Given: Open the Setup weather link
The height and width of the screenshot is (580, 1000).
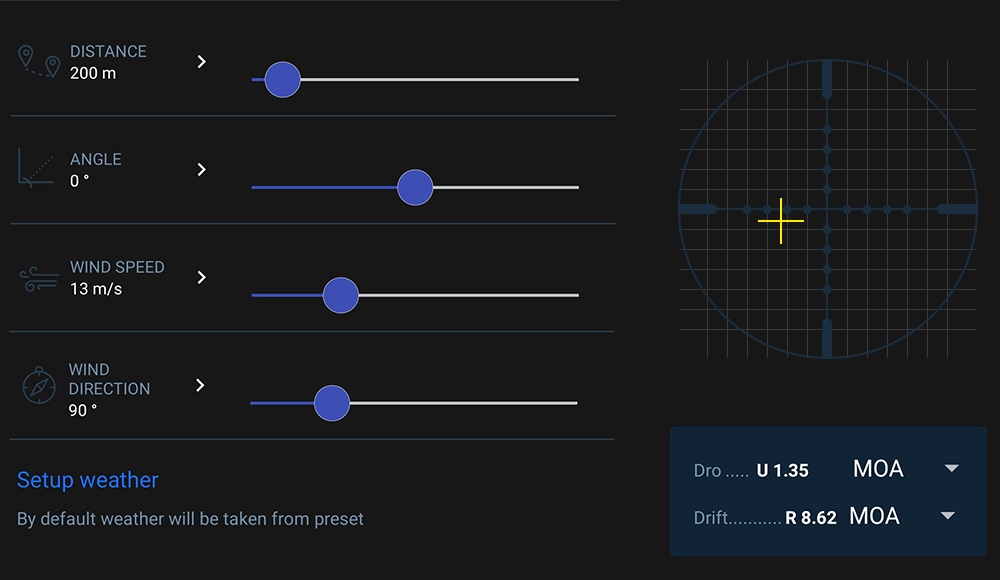Looking at the screenshot, I should point(88,480).
